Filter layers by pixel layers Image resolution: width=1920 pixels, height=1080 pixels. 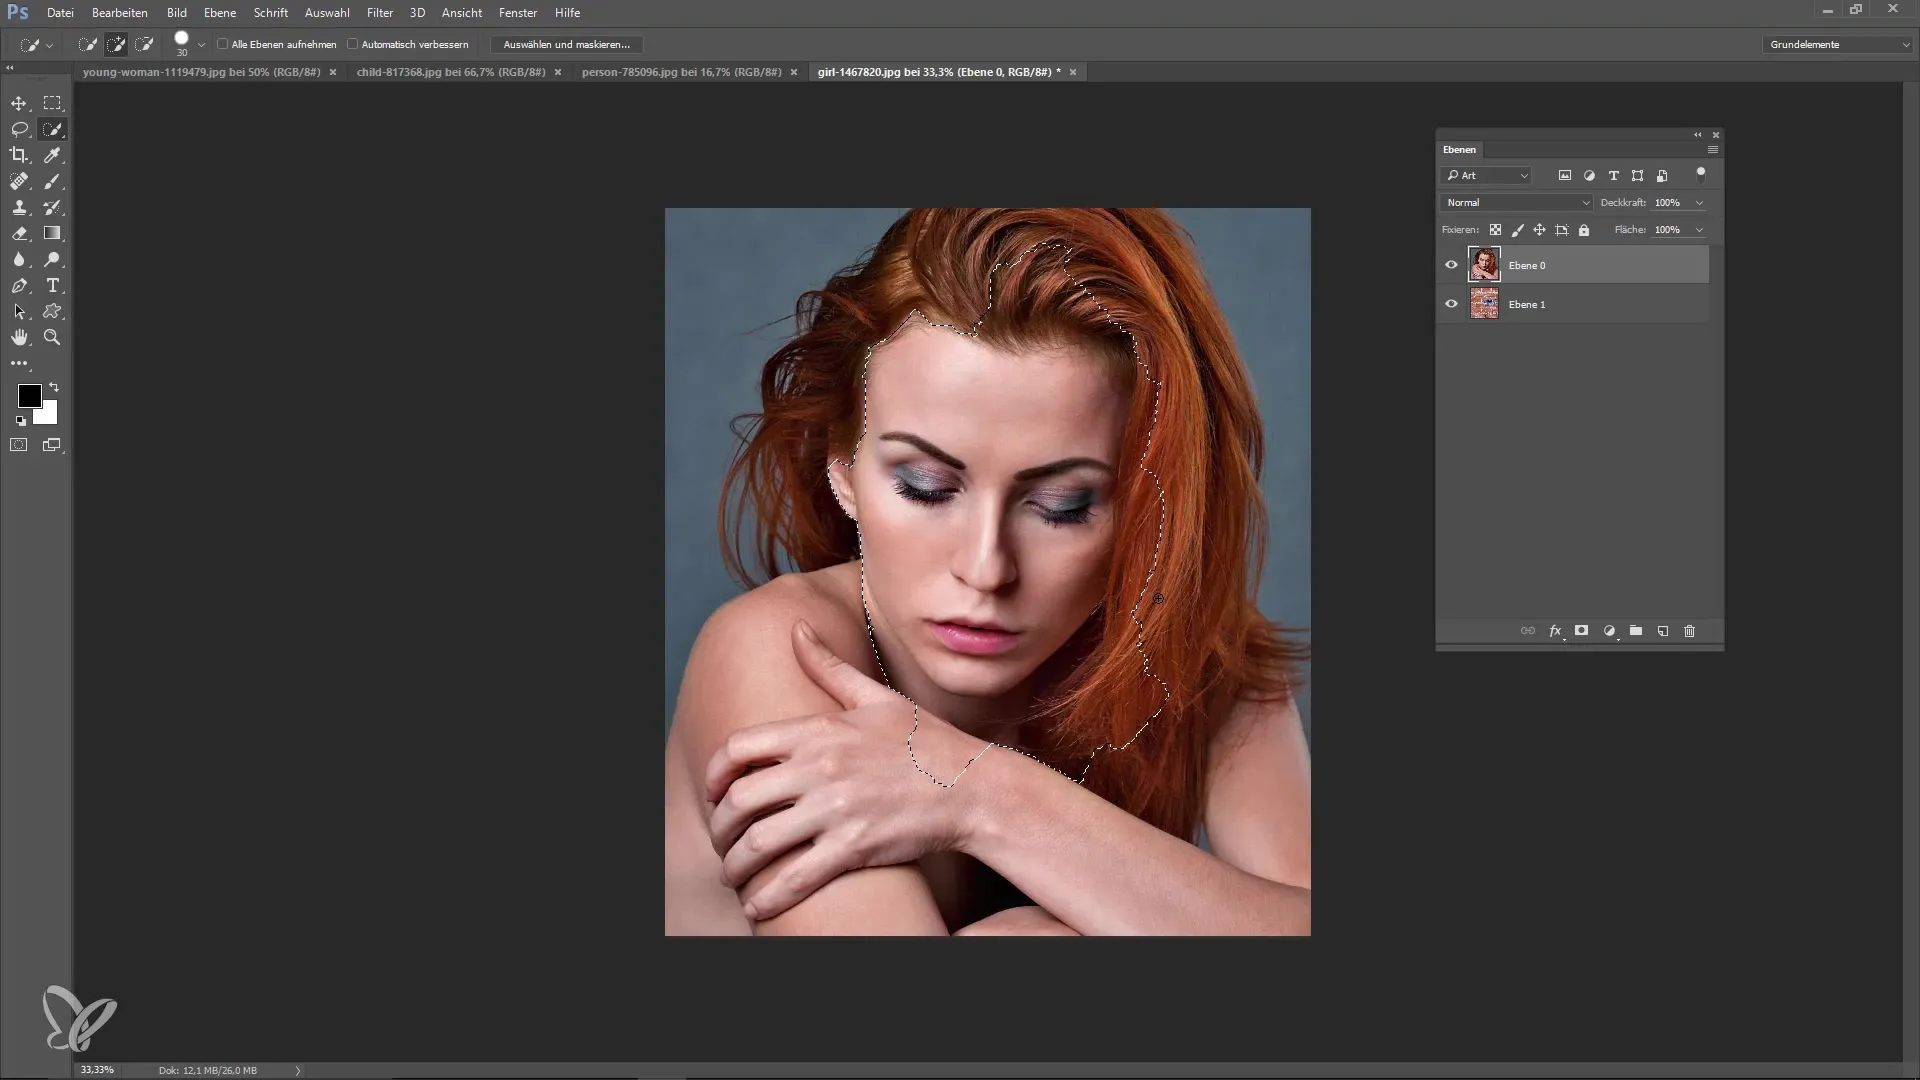click(1565, 176)
